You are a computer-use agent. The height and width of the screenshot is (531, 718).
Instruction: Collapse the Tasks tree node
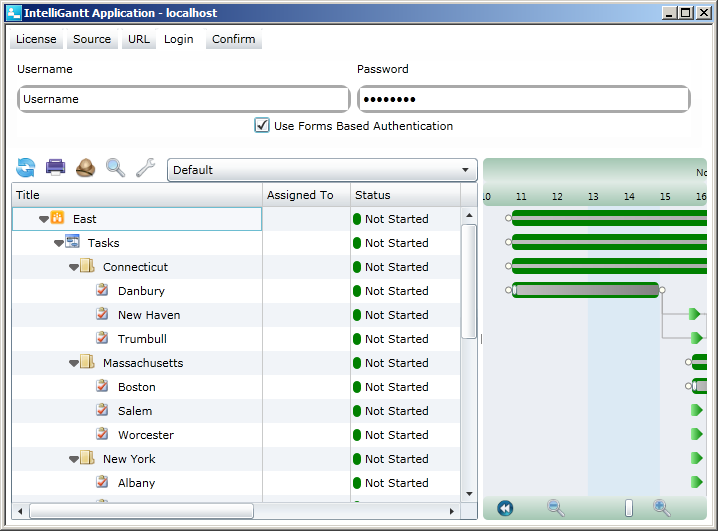point(59,243)
